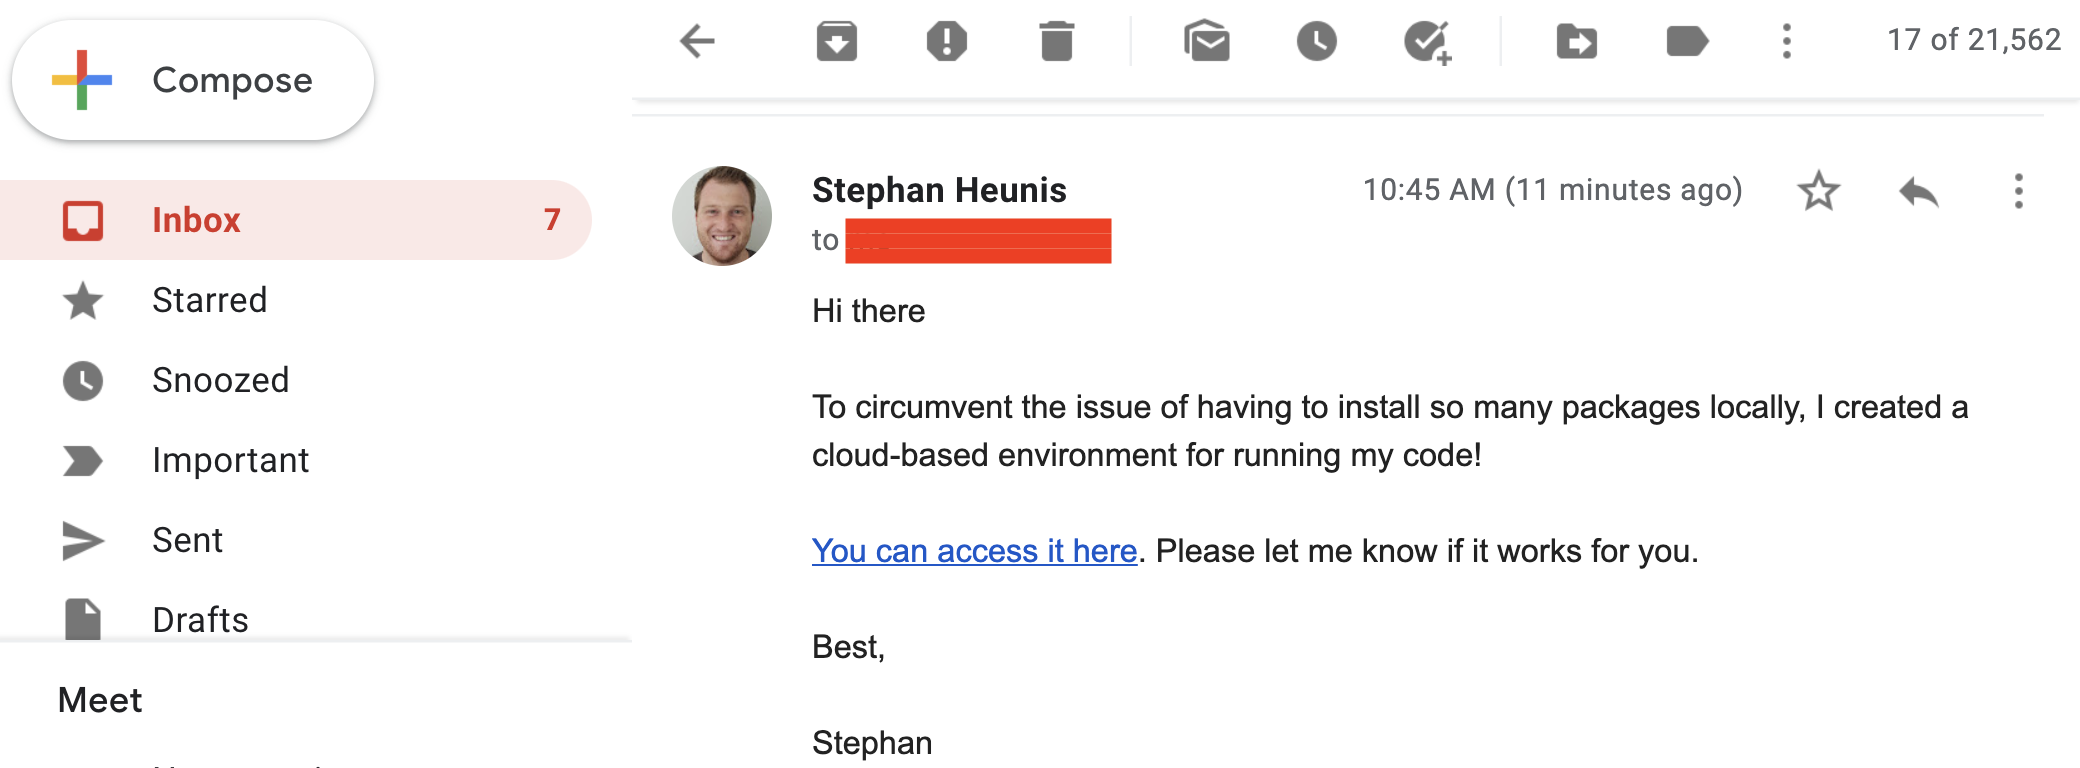Viewport: 2080px width, 768px height.
Task: Open toolbar More options menu
Action: point(1786,41)
